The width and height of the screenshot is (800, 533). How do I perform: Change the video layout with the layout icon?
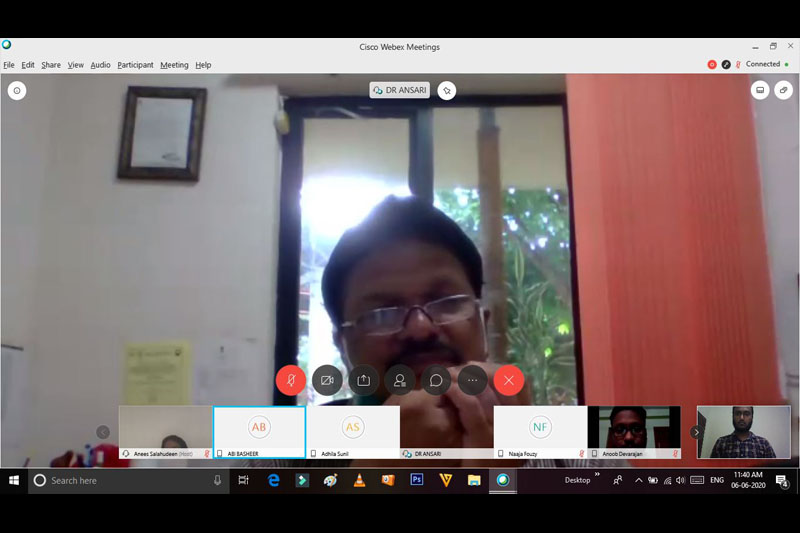(760, 90)
